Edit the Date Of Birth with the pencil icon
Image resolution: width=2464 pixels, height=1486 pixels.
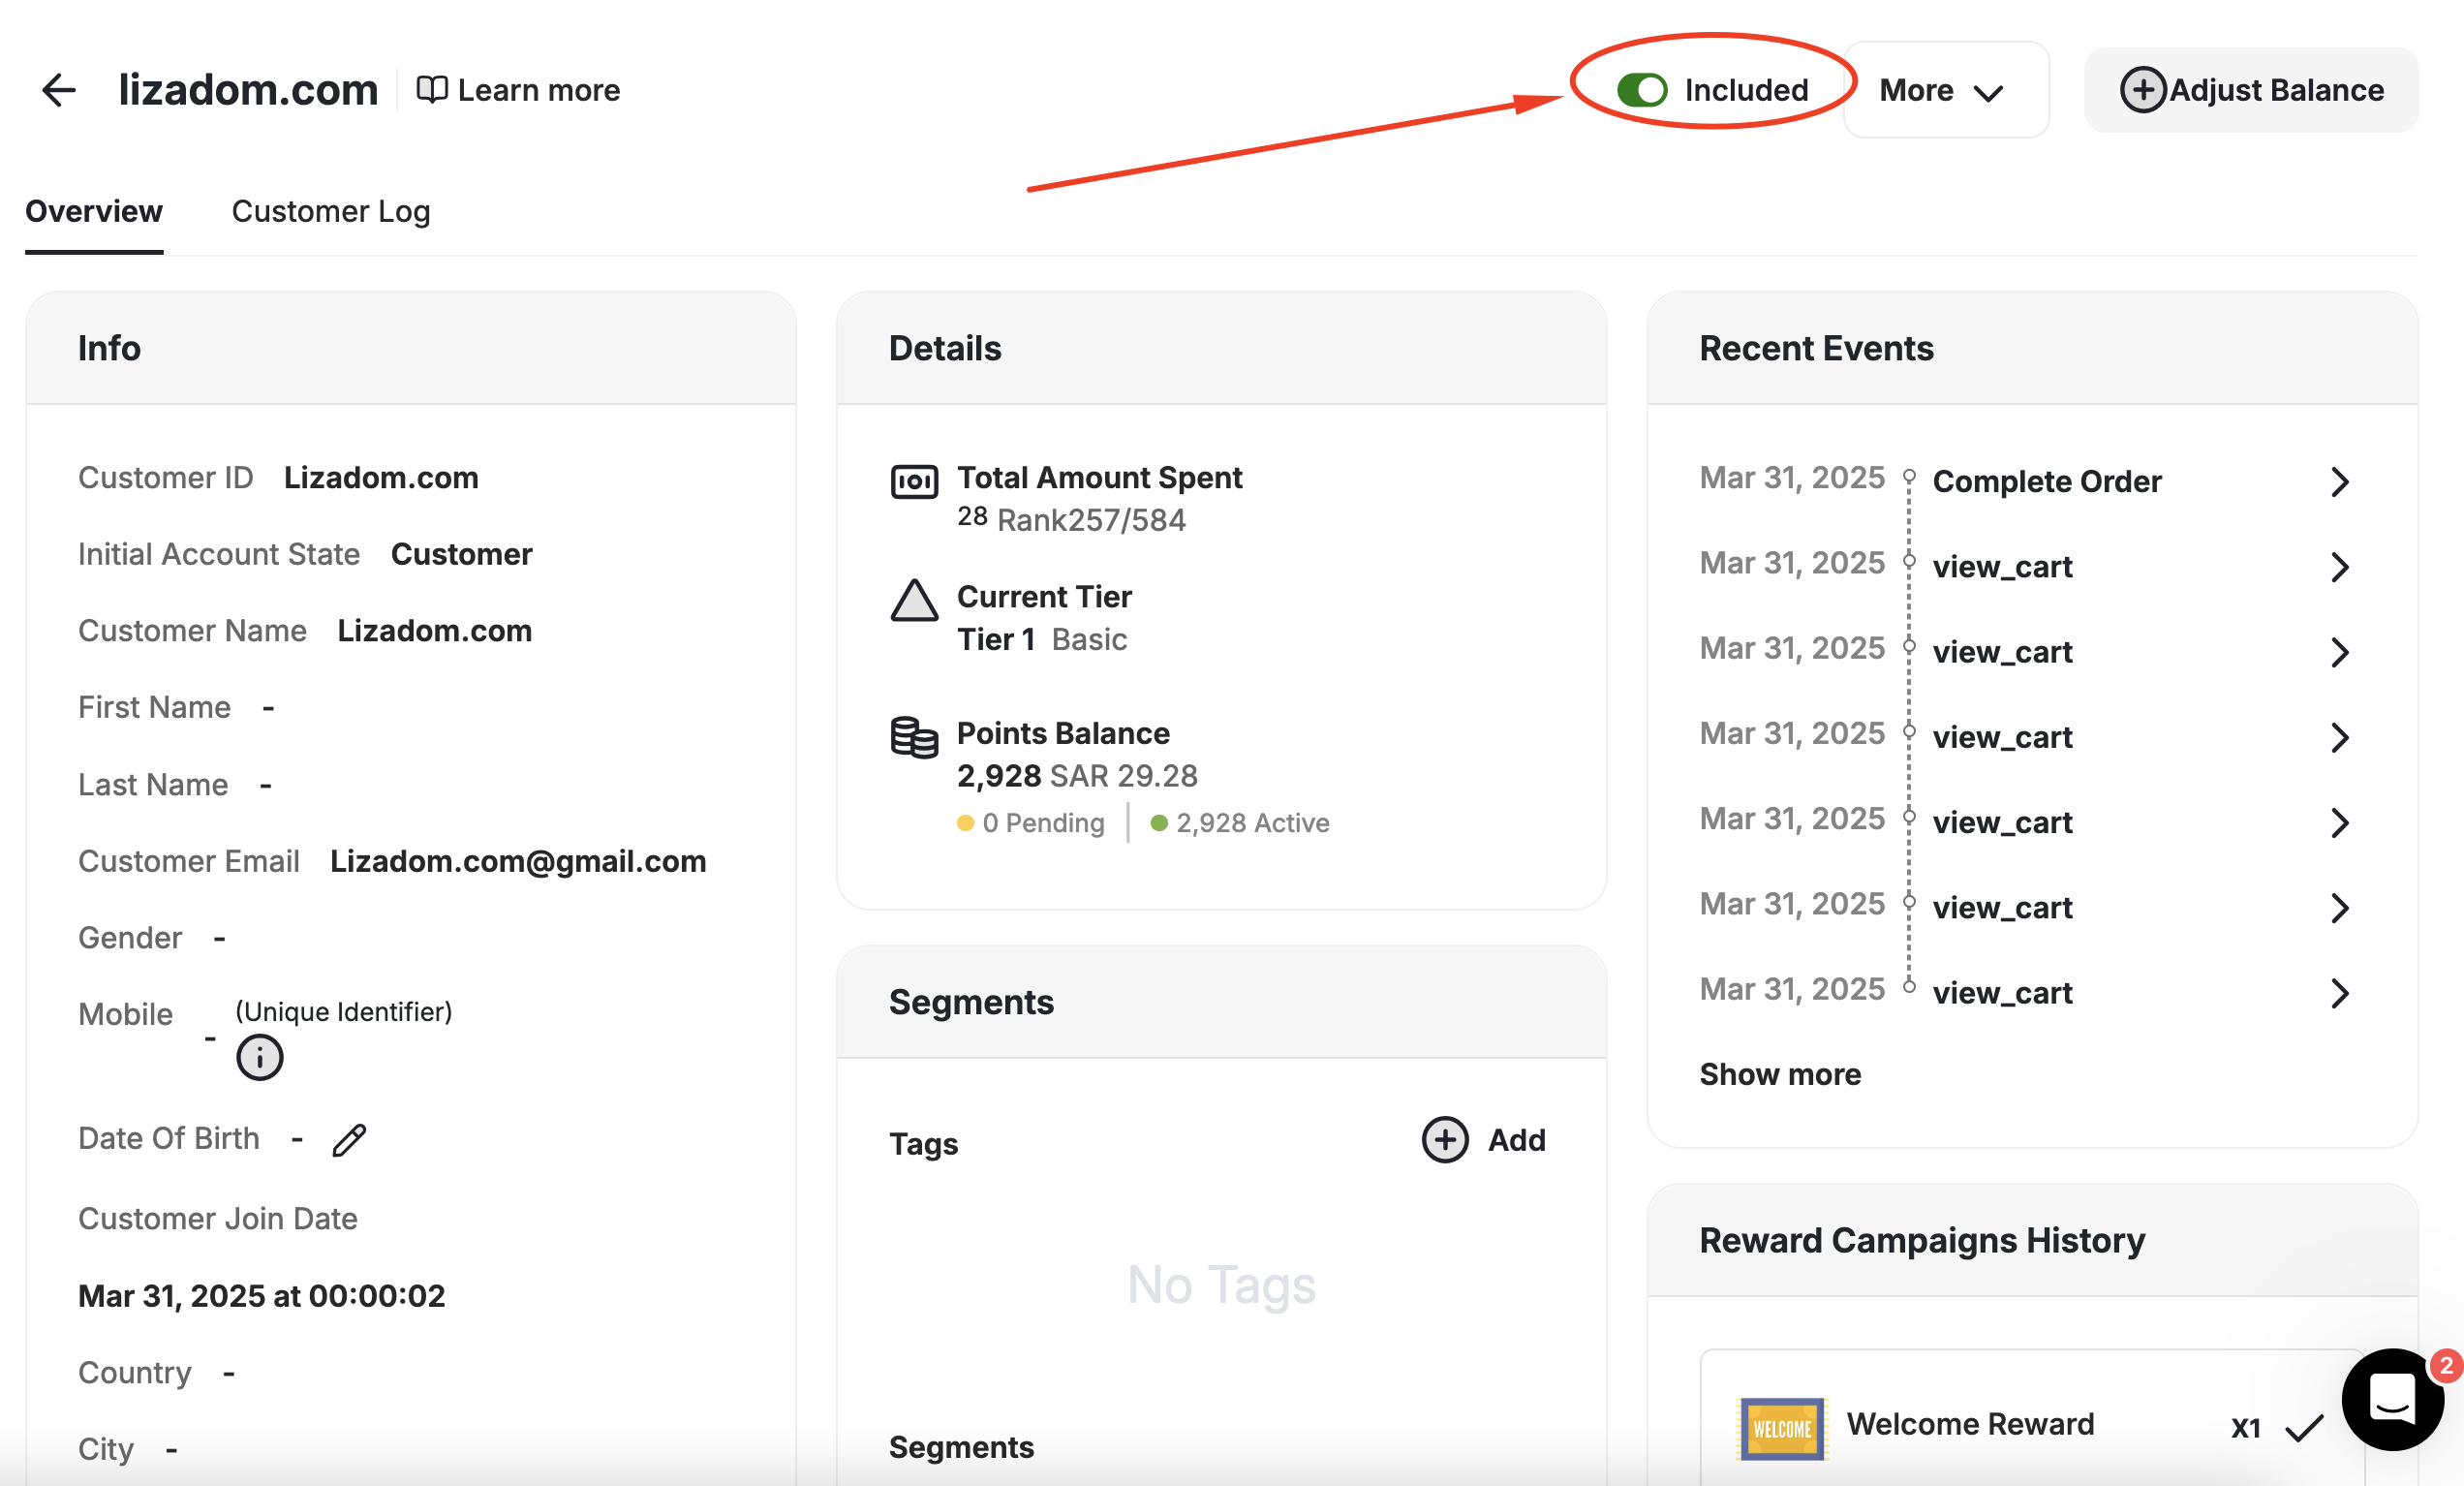tap(349, 1140)
